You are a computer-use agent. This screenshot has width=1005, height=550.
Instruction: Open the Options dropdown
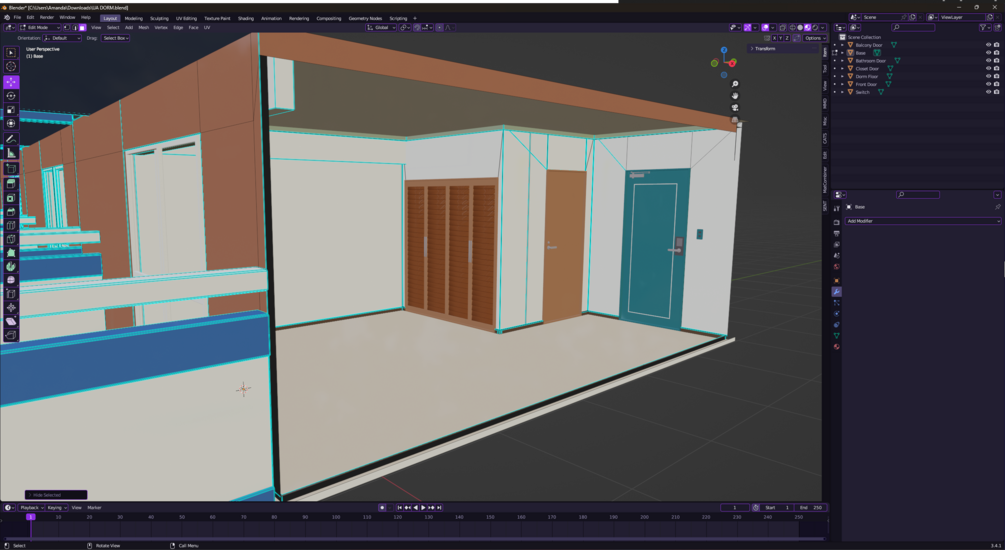tap(814, 38)
